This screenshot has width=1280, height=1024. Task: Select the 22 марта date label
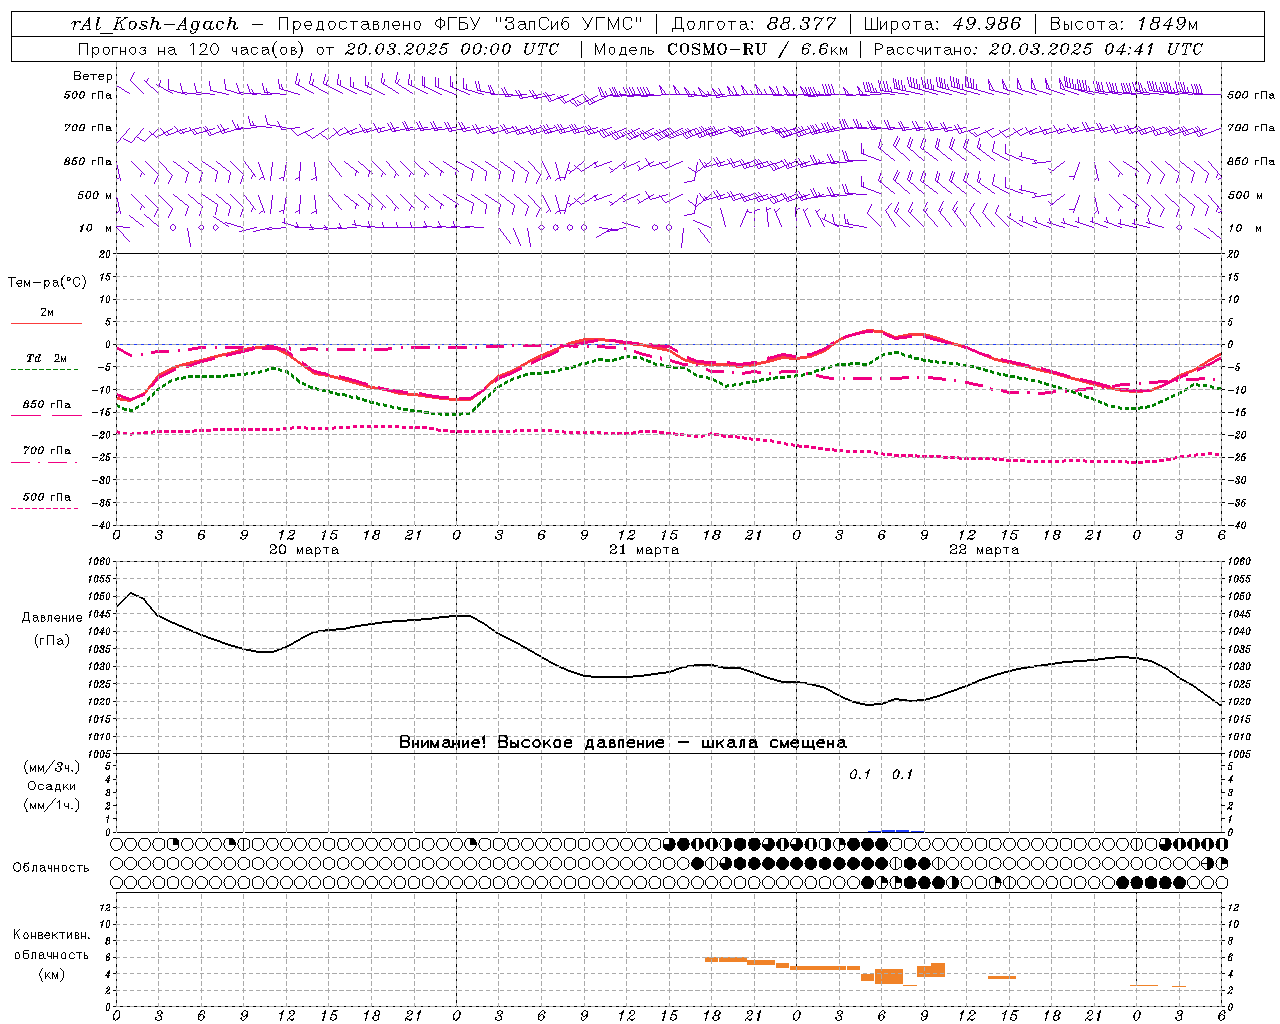pos(984,550)
